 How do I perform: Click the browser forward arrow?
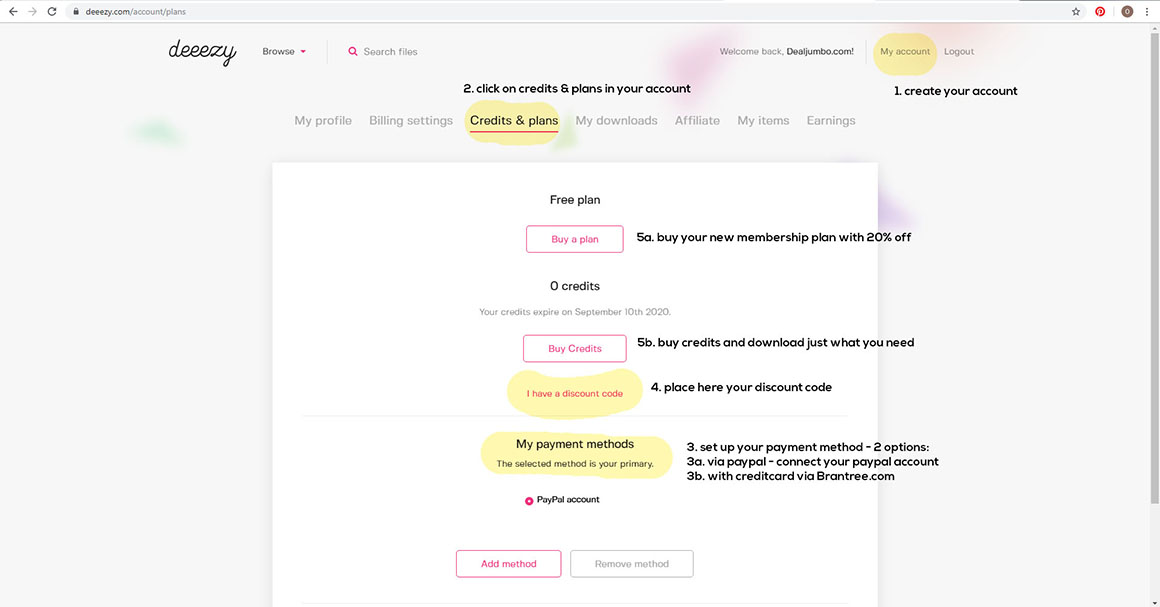33,12
